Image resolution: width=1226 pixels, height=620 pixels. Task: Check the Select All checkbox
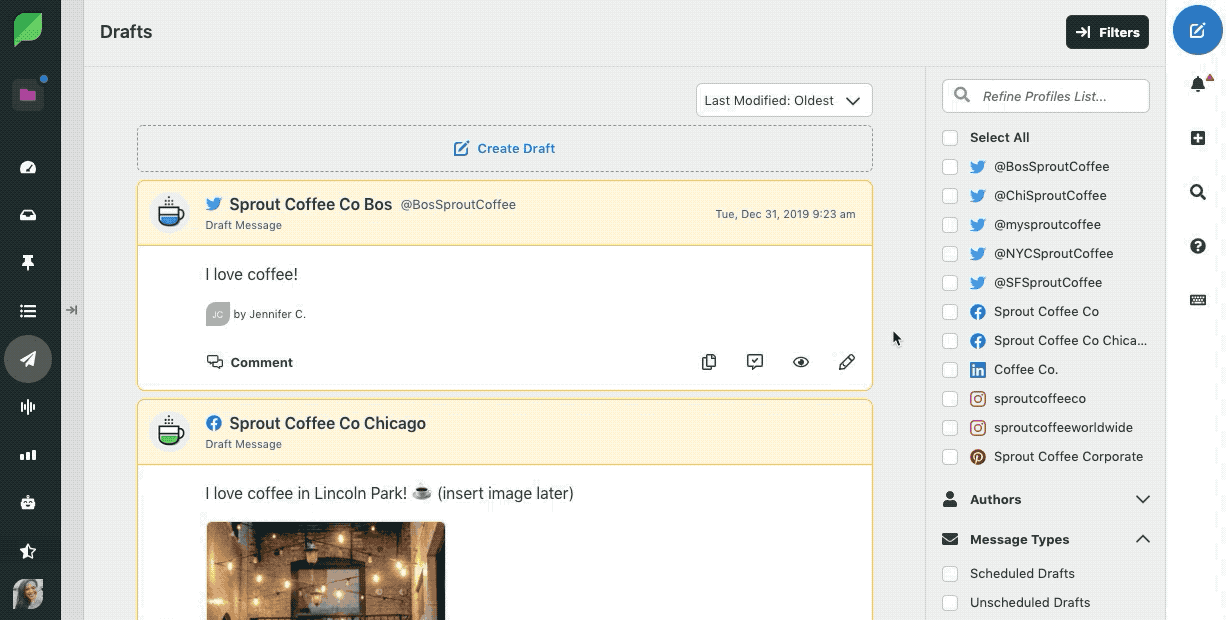[x=950, y=138]
